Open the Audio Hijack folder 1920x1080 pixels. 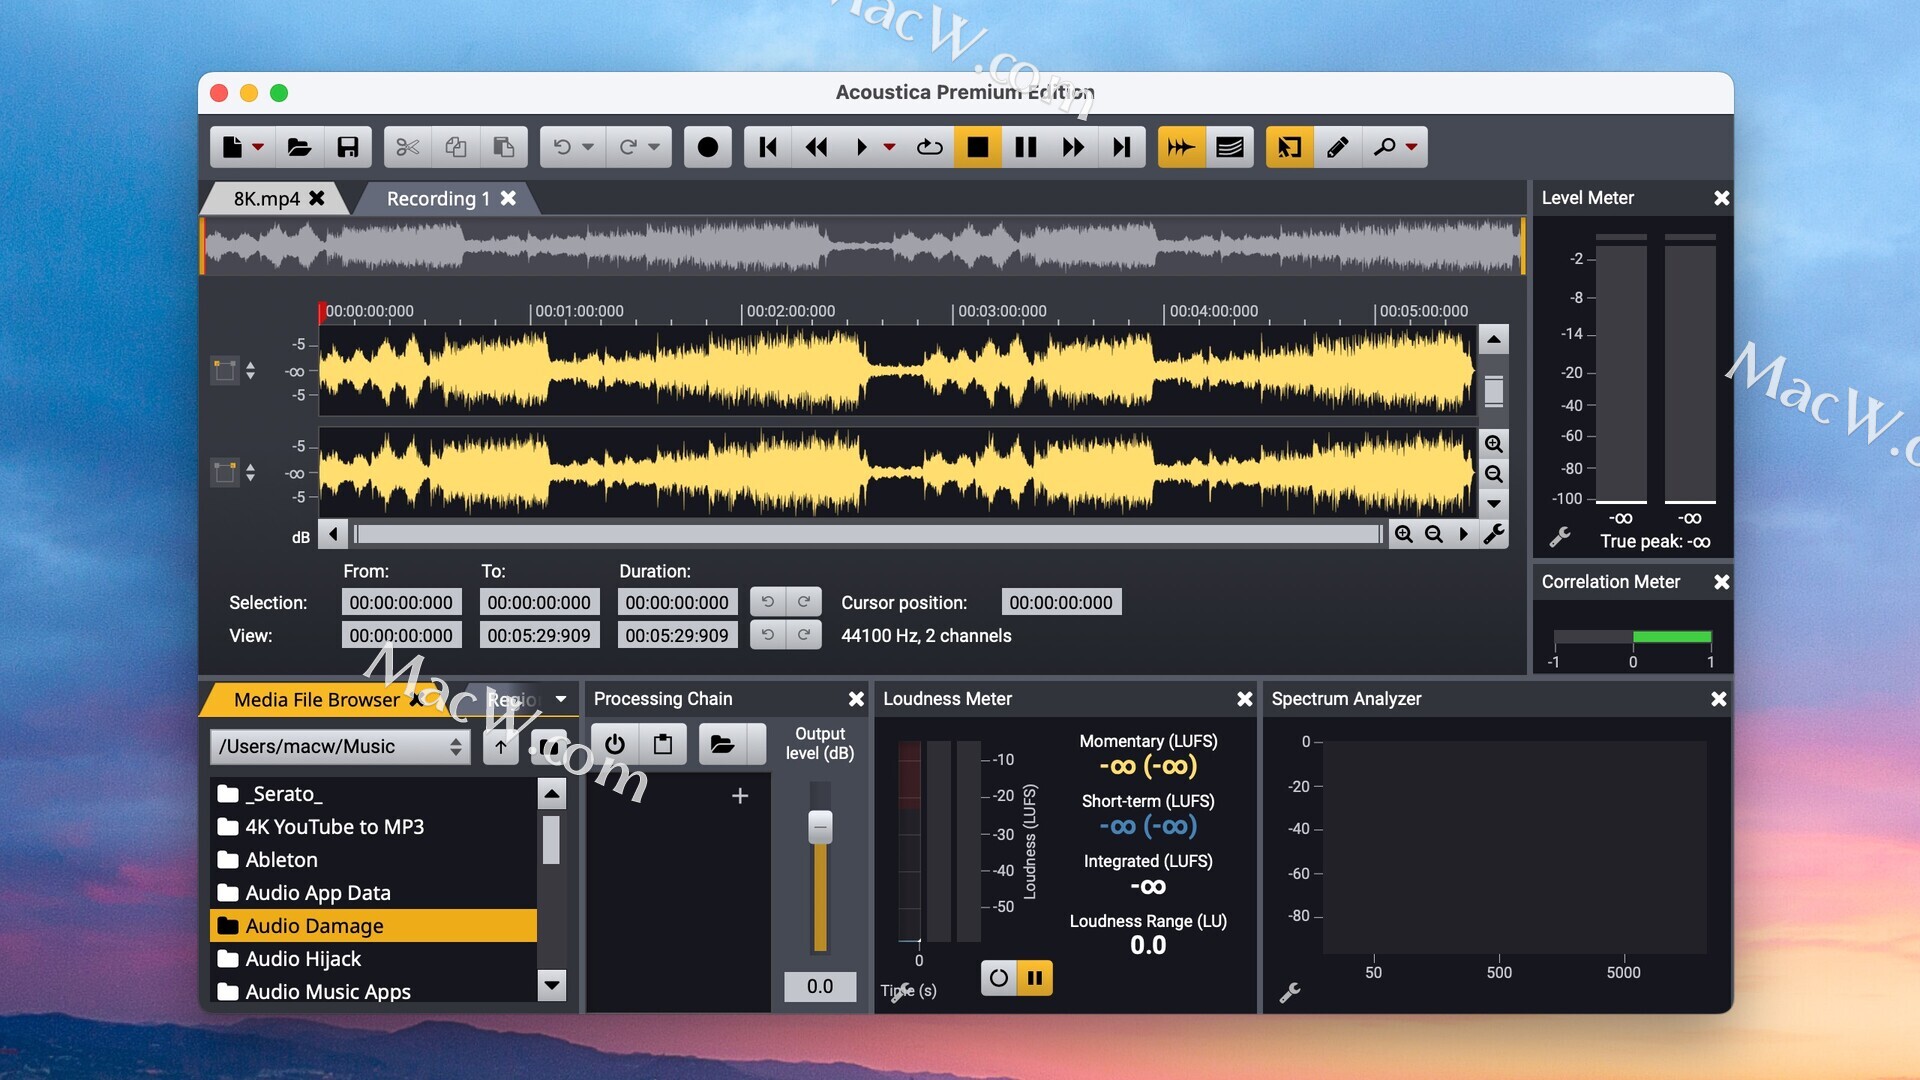pyautogui.click(x=373, y=958)
